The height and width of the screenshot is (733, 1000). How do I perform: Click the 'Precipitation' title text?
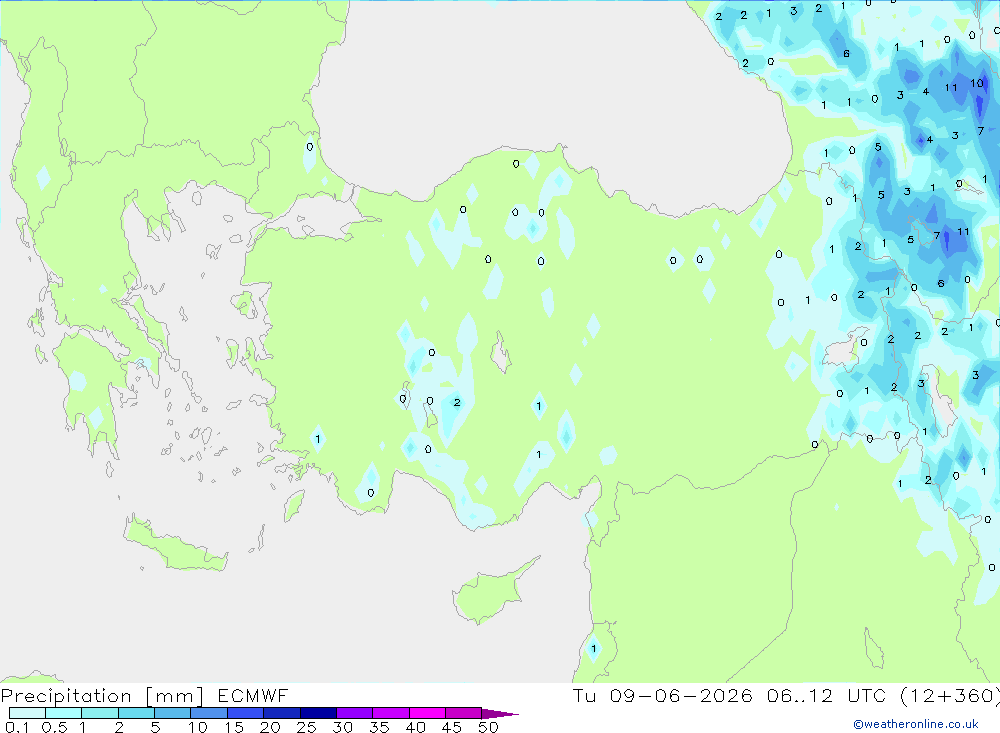pyautogui.click(x=66, y=696)
